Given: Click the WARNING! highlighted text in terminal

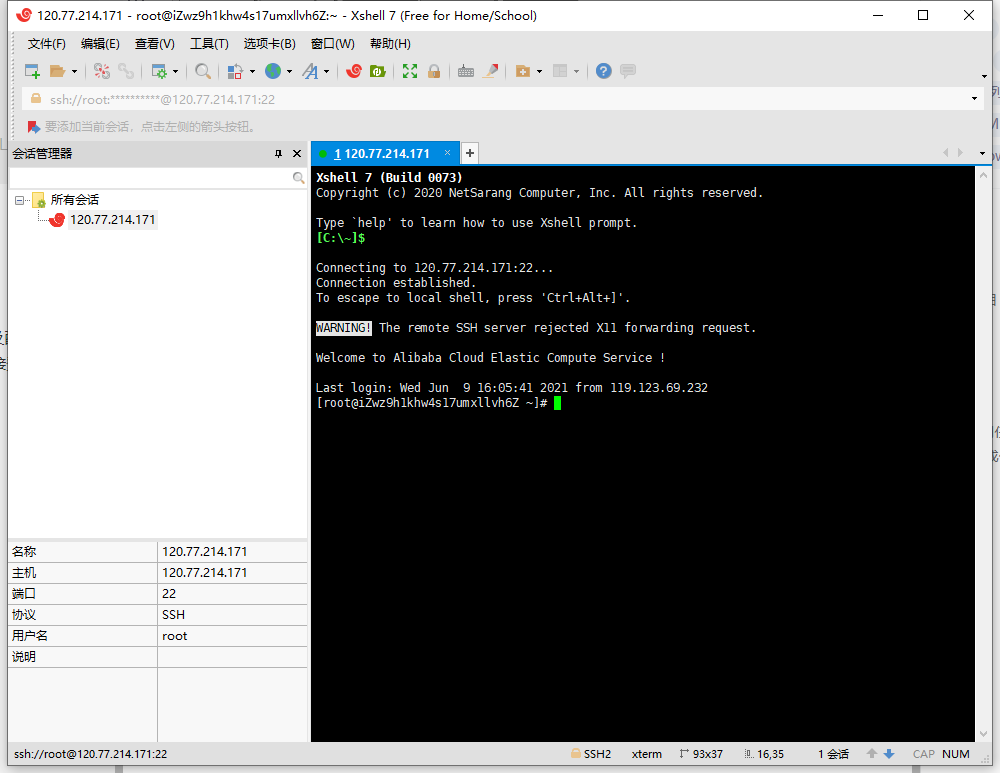Looking at the screenshot, I should tap(343, 328).
